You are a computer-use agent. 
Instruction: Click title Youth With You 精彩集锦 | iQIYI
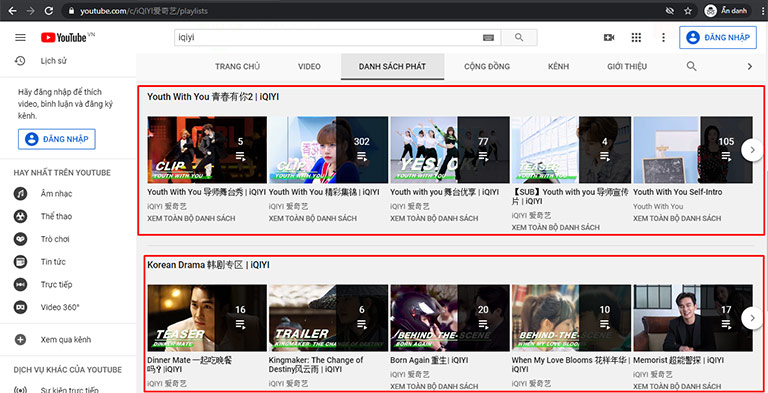click(324, 192)
